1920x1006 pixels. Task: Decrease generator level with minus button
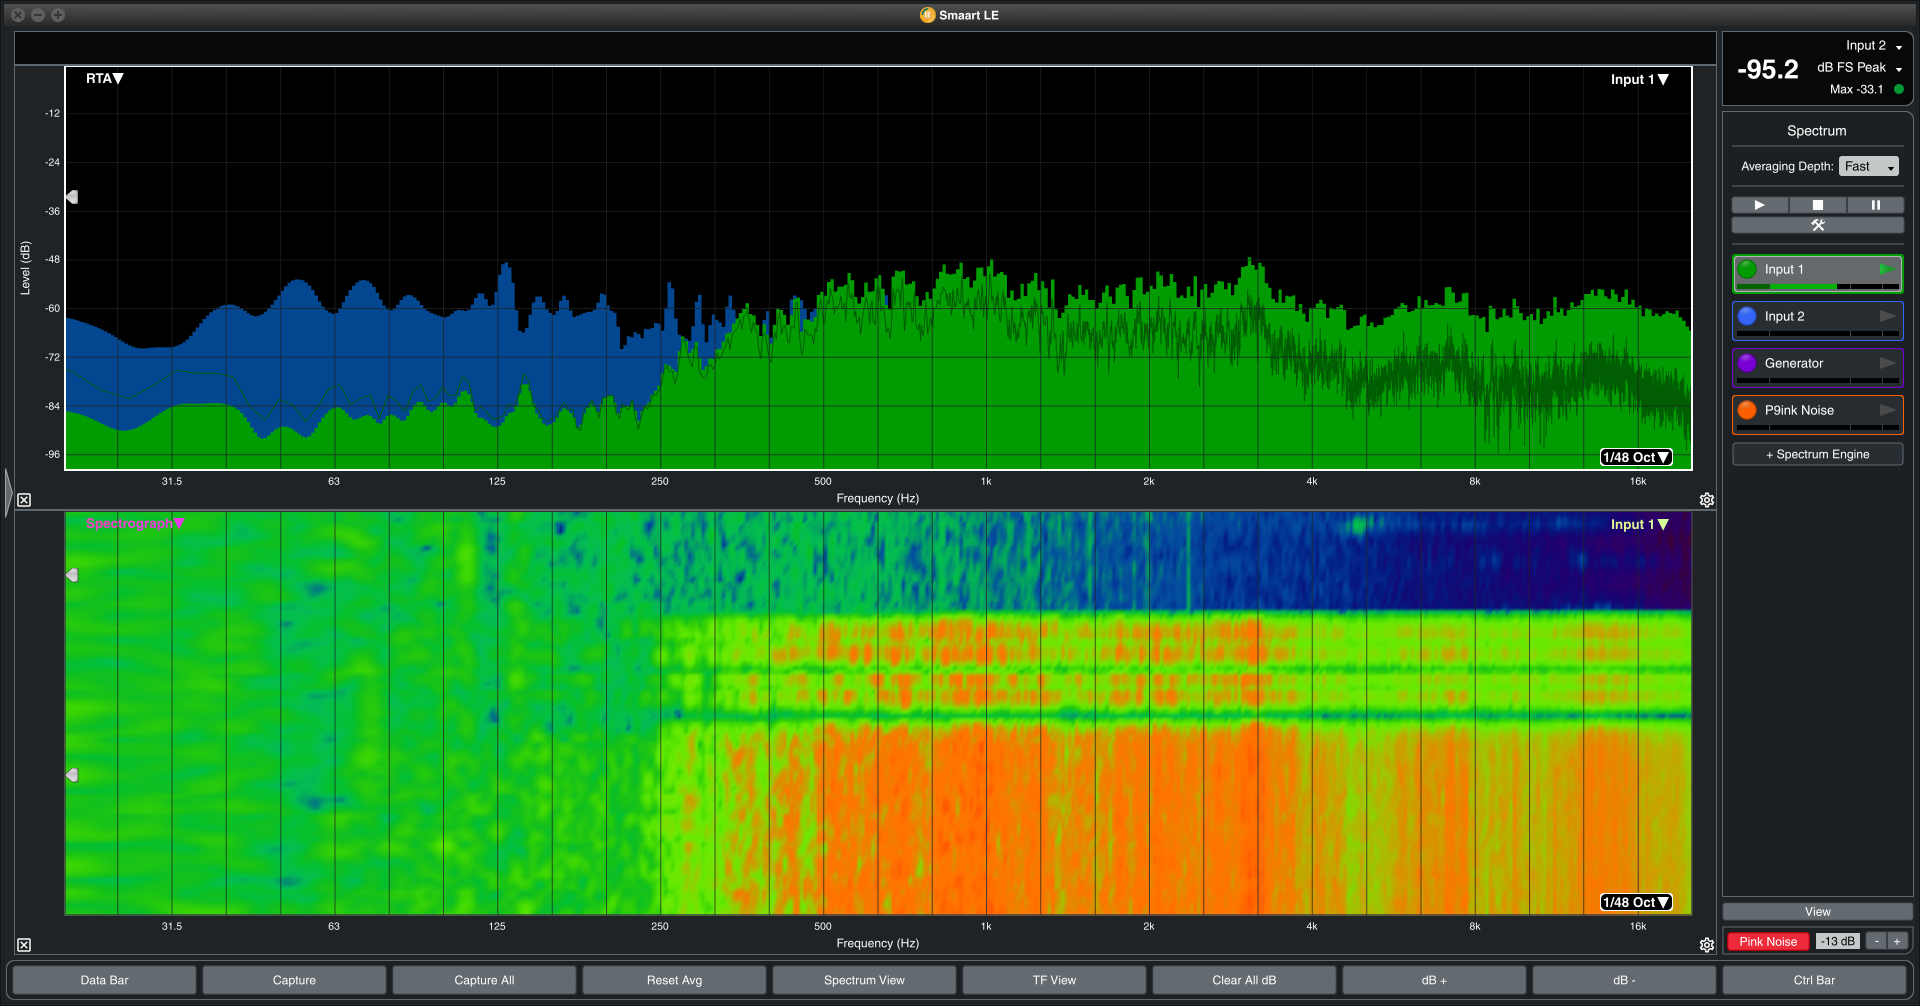tap(1877, 941)
